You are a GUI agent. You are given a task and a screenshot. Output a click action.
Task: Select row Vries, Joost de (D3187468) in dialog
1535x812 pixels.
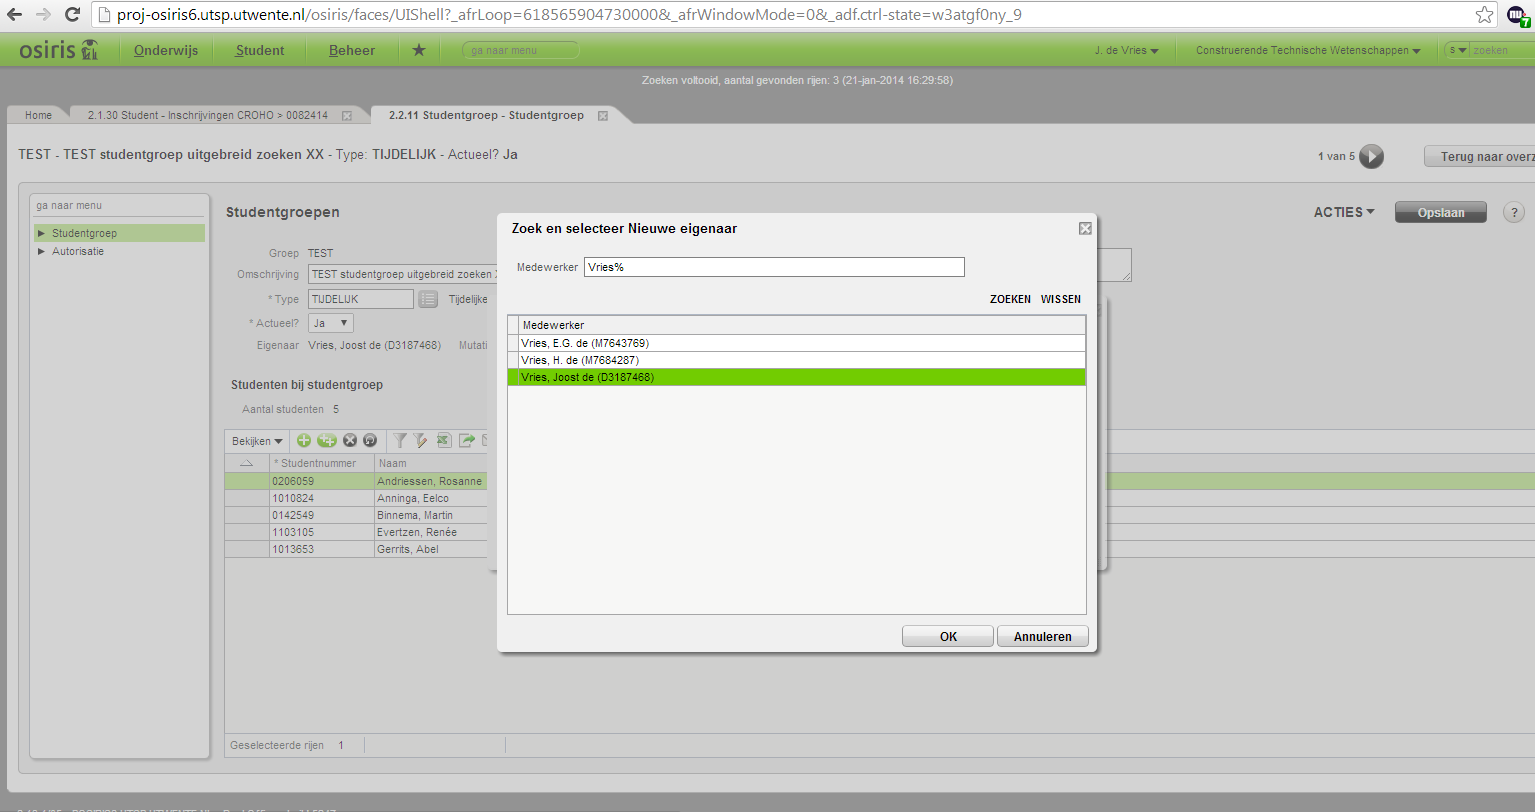pyautogui.click(x=796, y=377)
